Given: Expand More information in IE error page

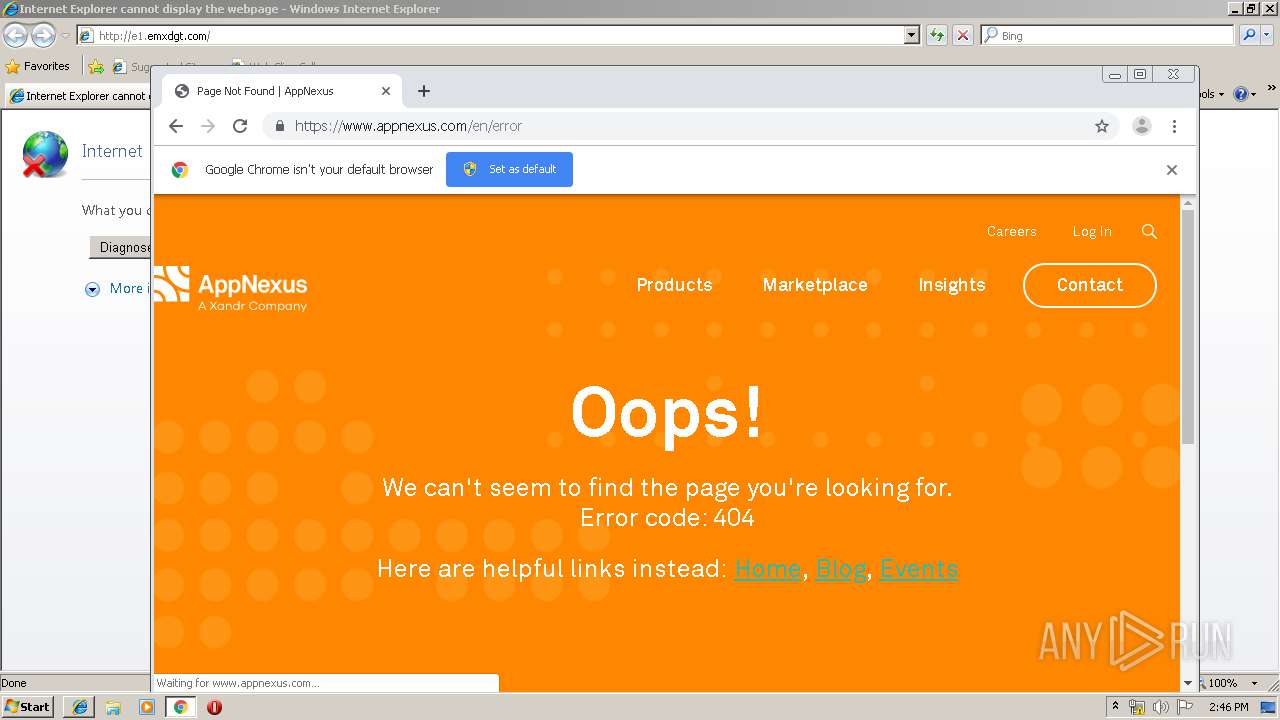Looking at the screenshot, I should (x=92, y=289).
